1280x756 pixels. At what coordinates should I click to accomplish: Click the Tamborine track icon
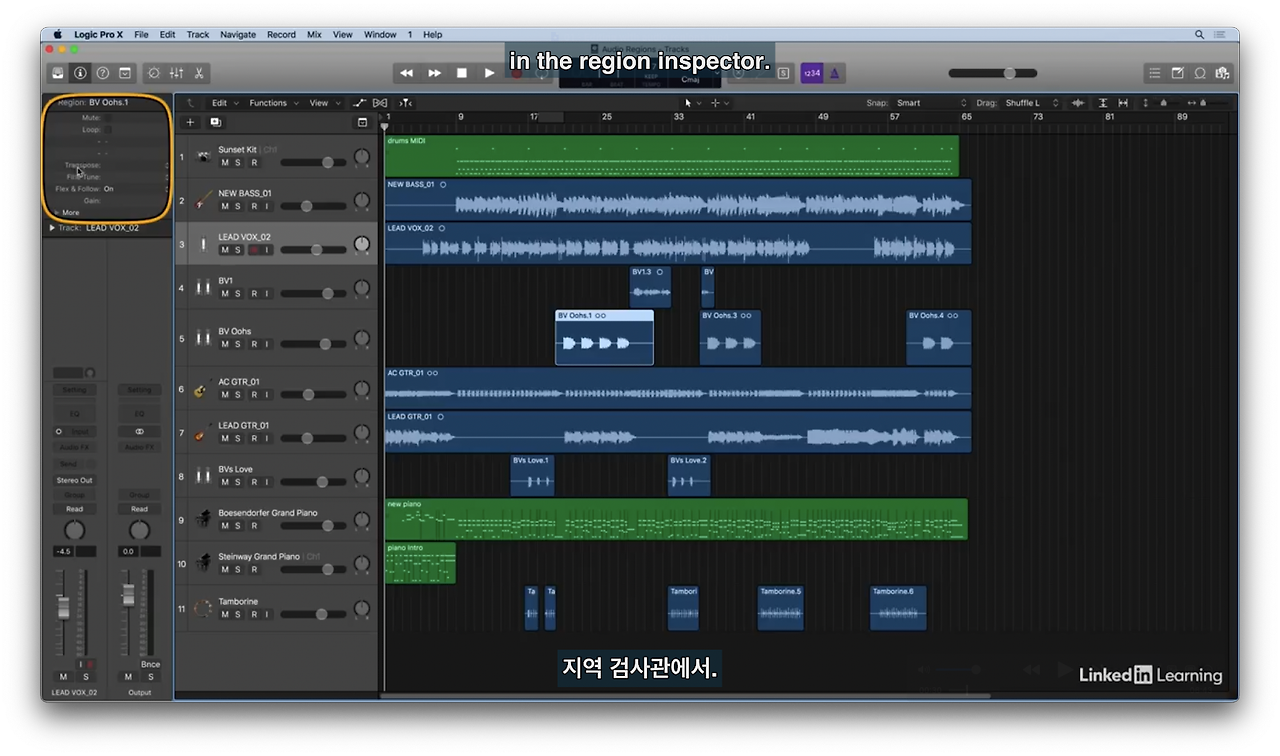pyautogui.click(x=204, y=608)
